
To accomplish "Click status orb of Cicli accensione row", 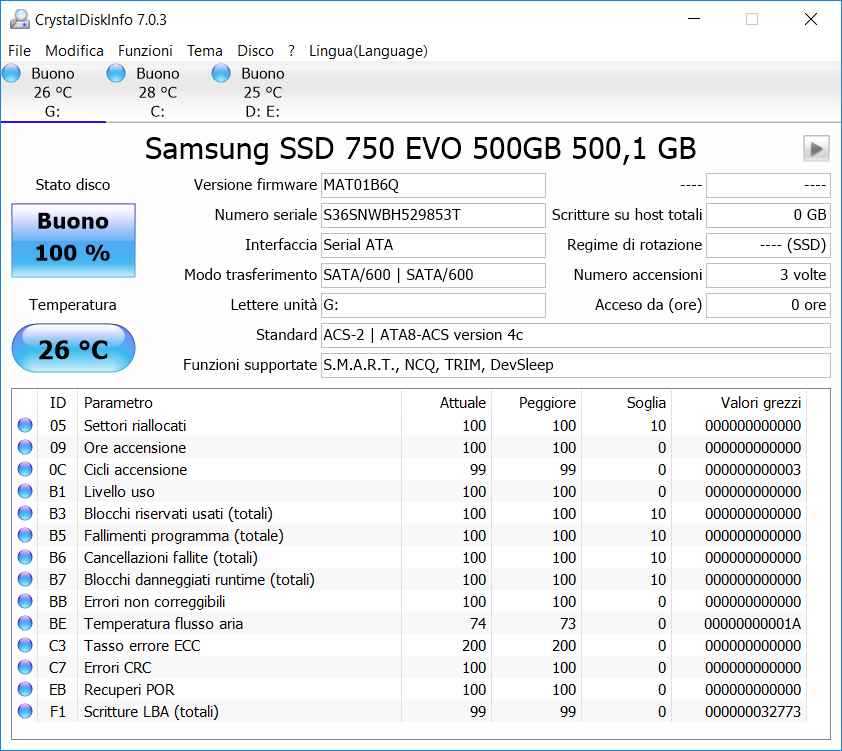I will (x=25, y=470).
